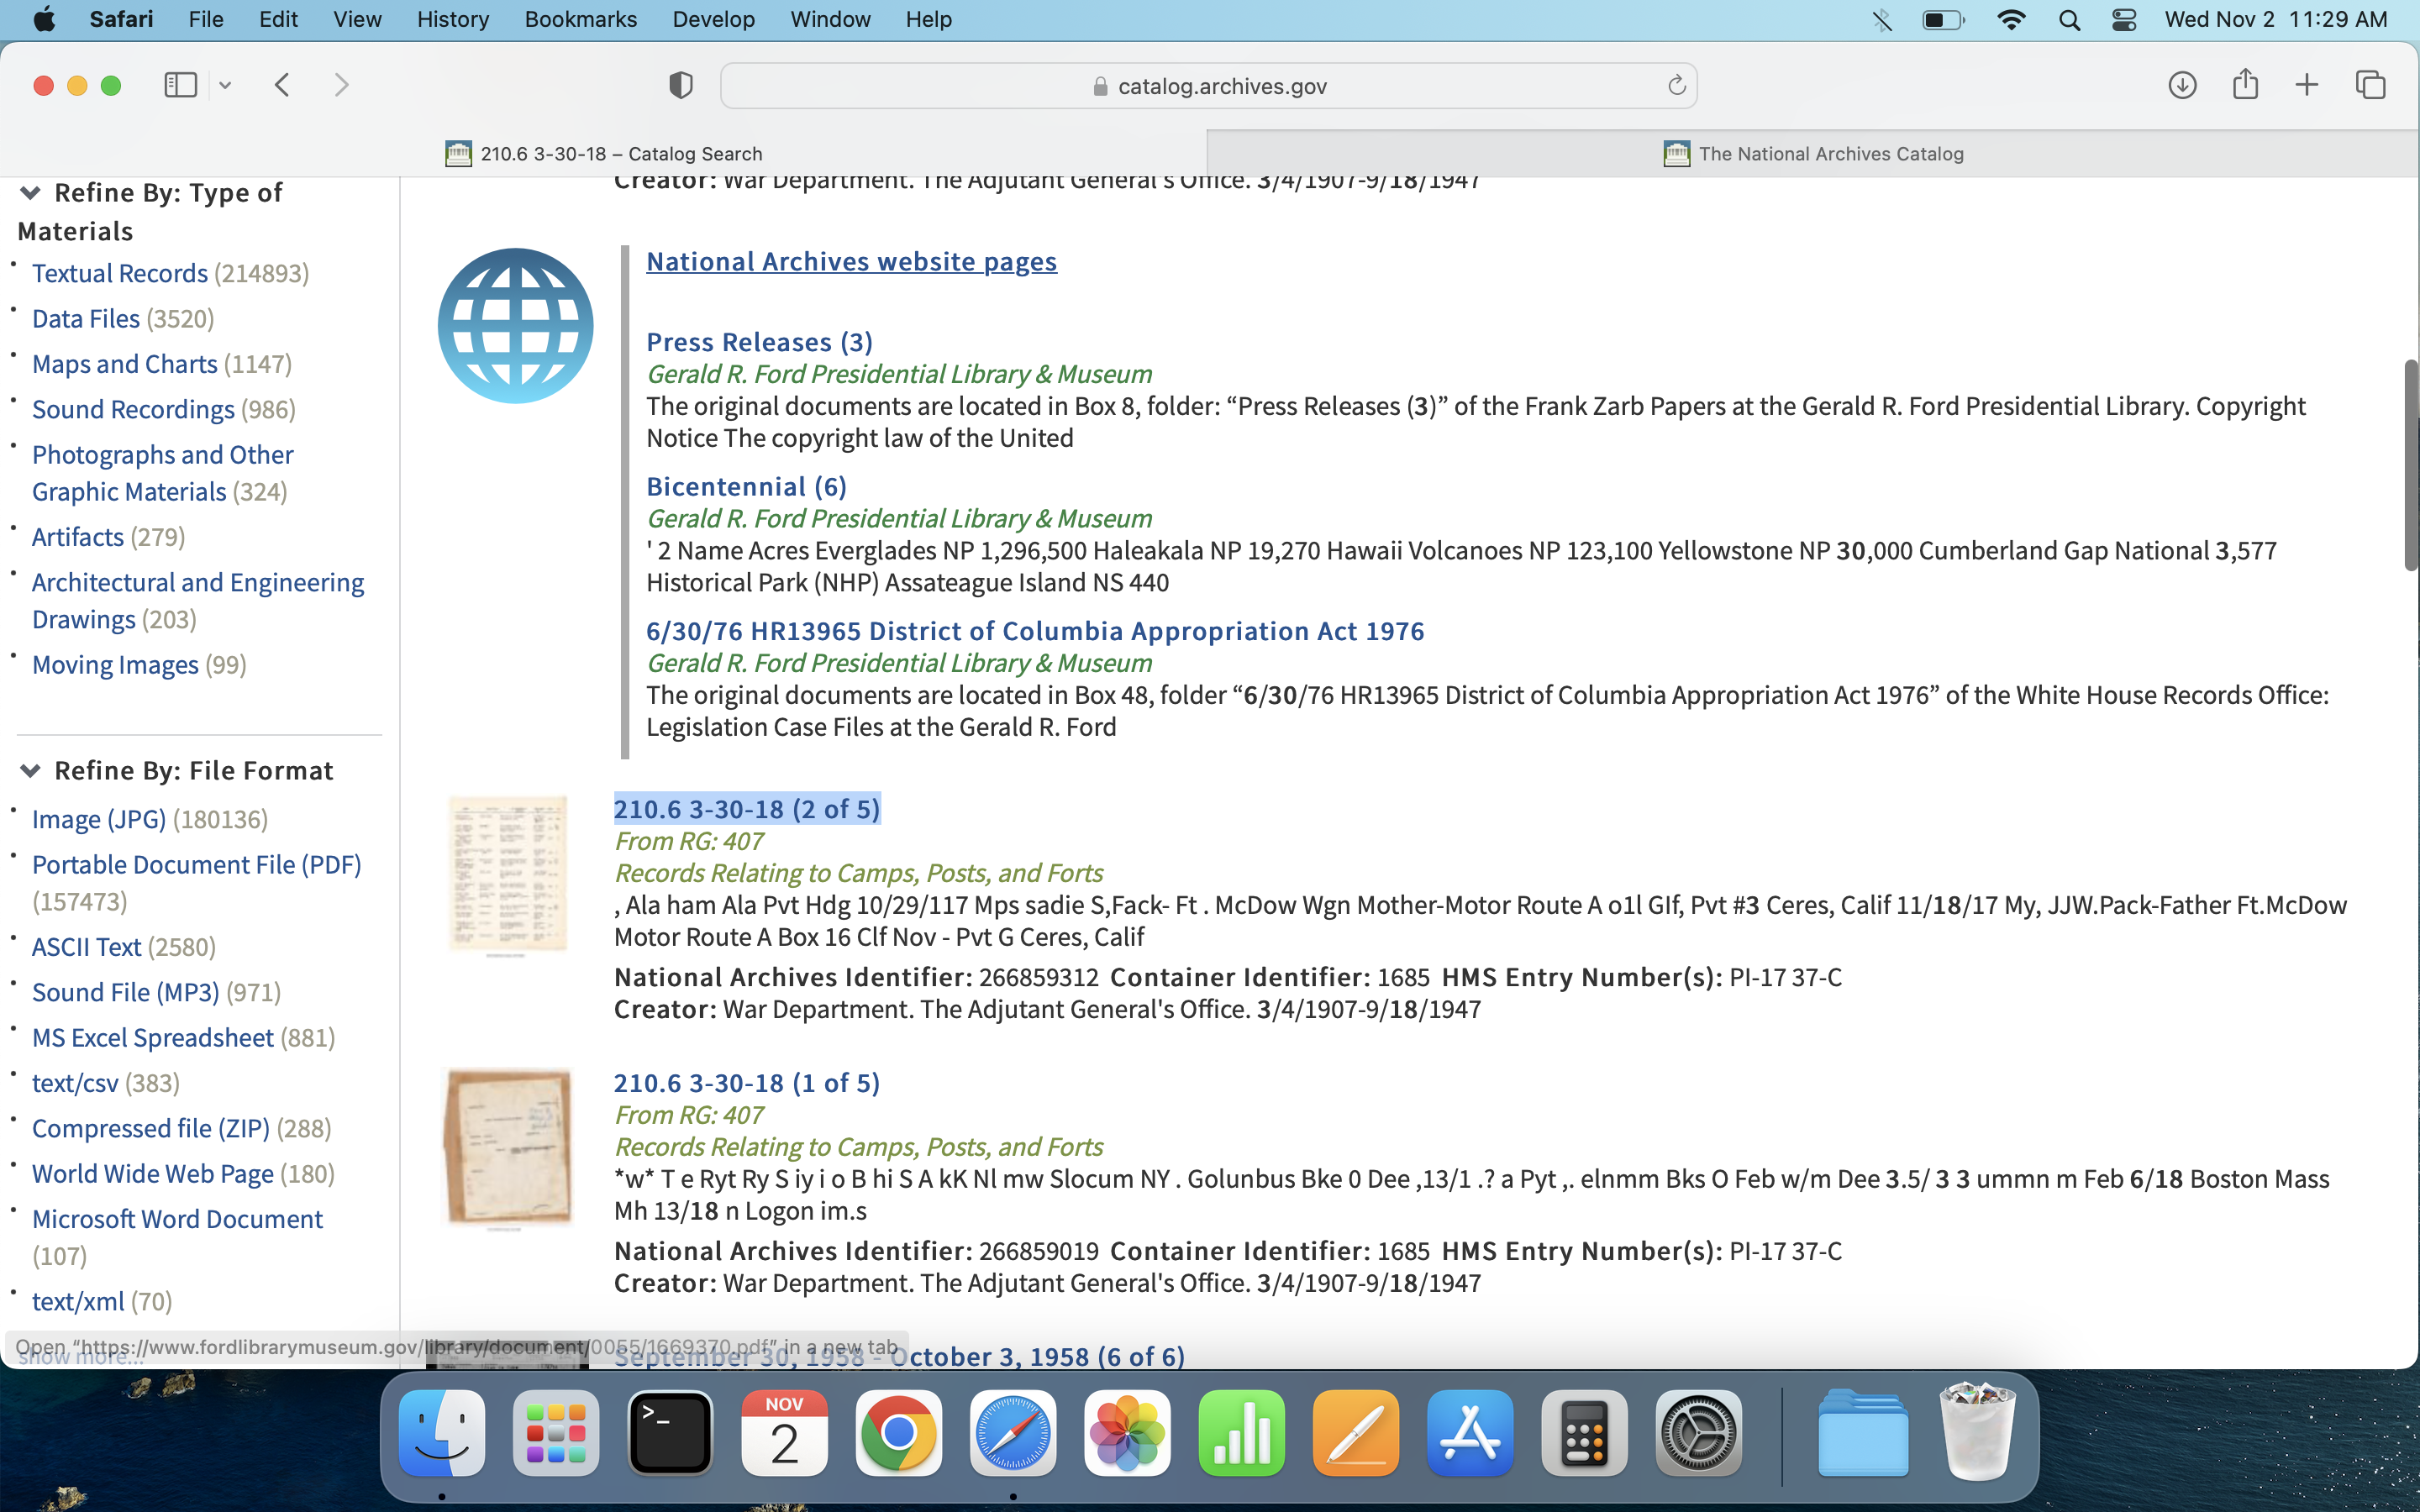The height and width of the screenshot is (1512, 2420).
Task: Click the globe icon for website pages
Action: coord(515,326)
